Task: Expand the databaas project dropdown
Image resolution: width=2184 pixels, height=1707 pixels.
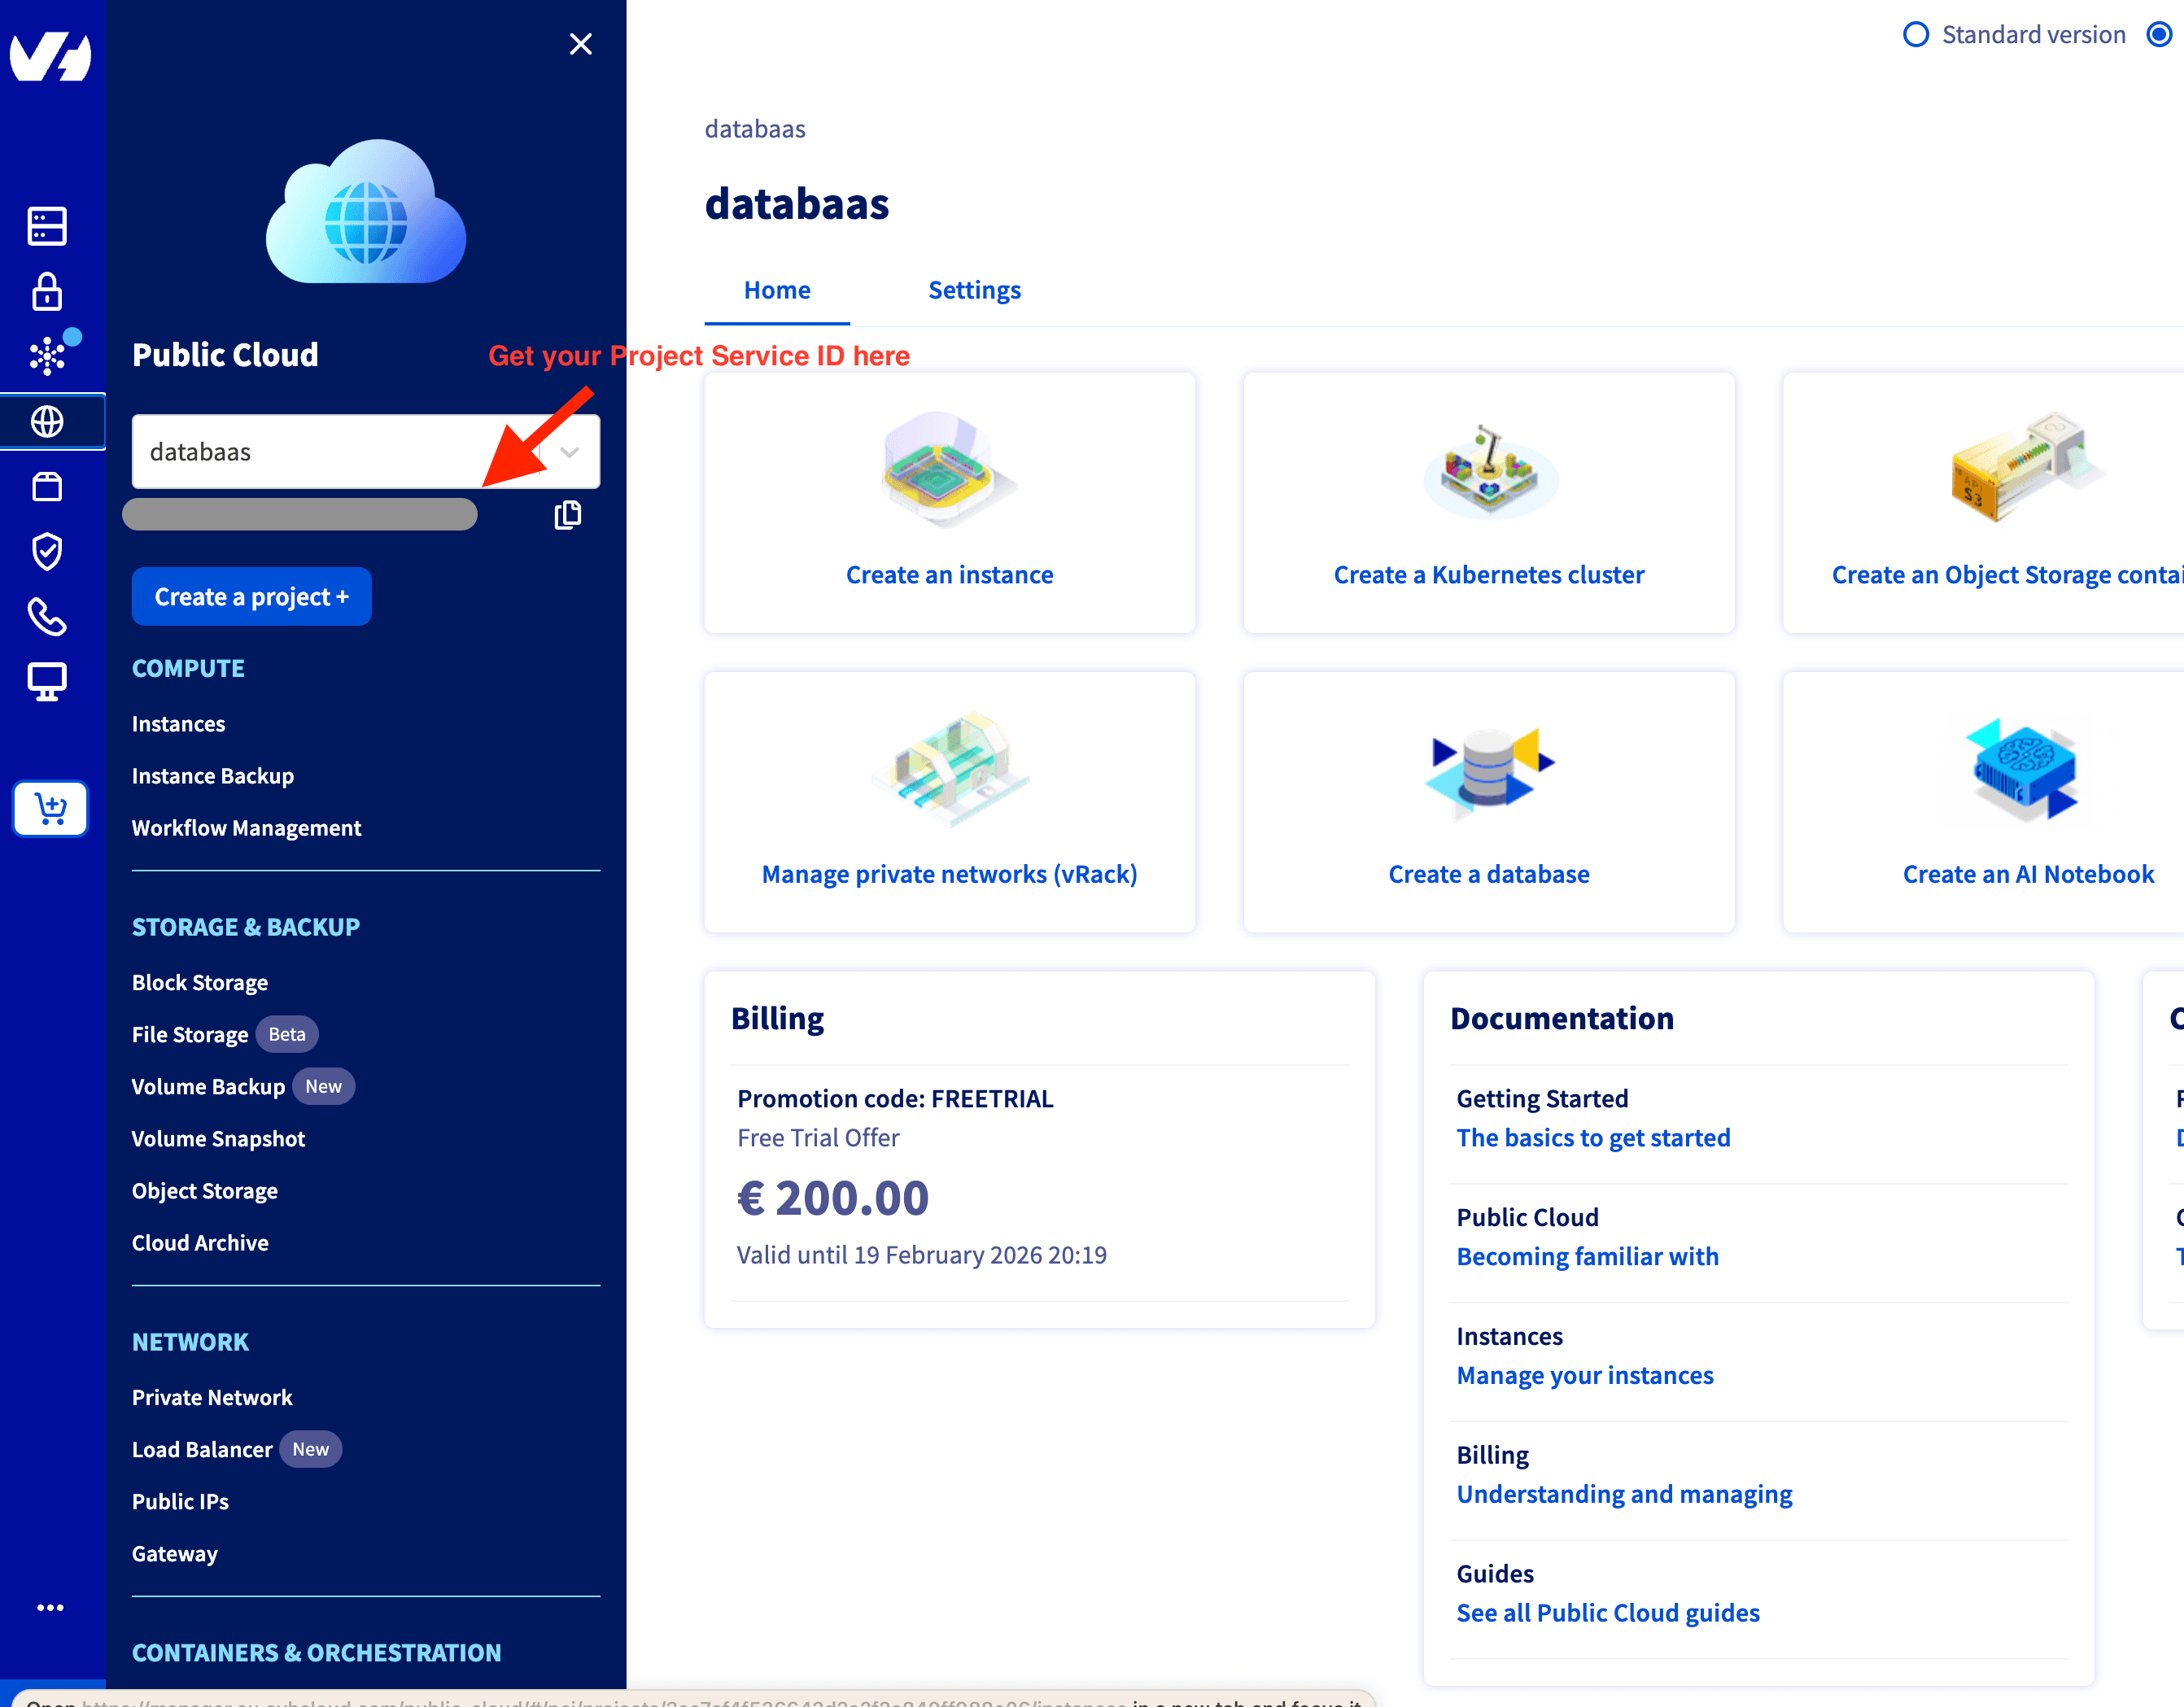Action: [x=569, y=452]
